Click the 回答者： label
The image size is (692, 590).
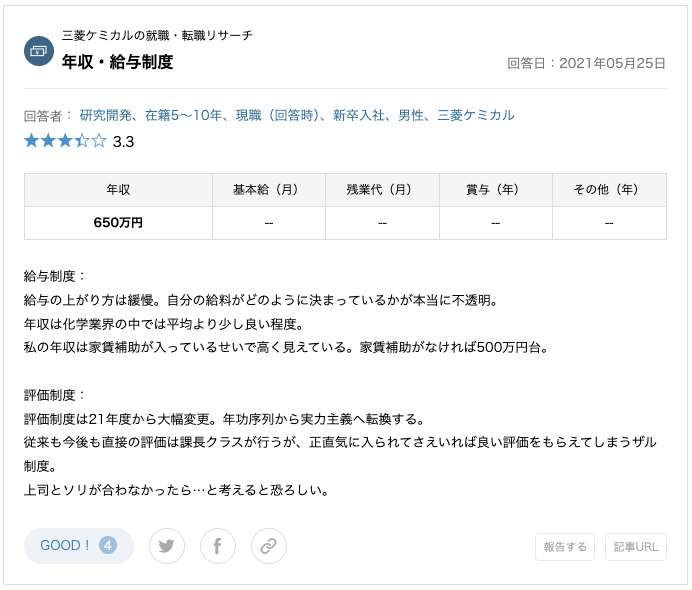tap(48, 116)
